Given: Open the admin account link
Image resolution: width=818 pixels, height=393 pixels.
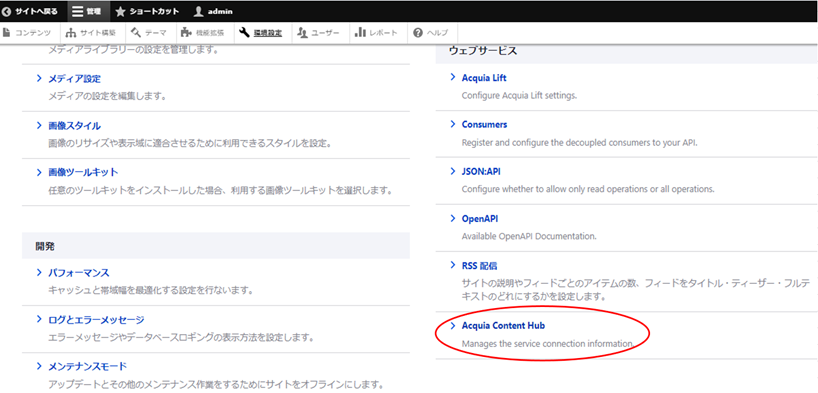Looking at the screenshot, I should pos(220,11).
